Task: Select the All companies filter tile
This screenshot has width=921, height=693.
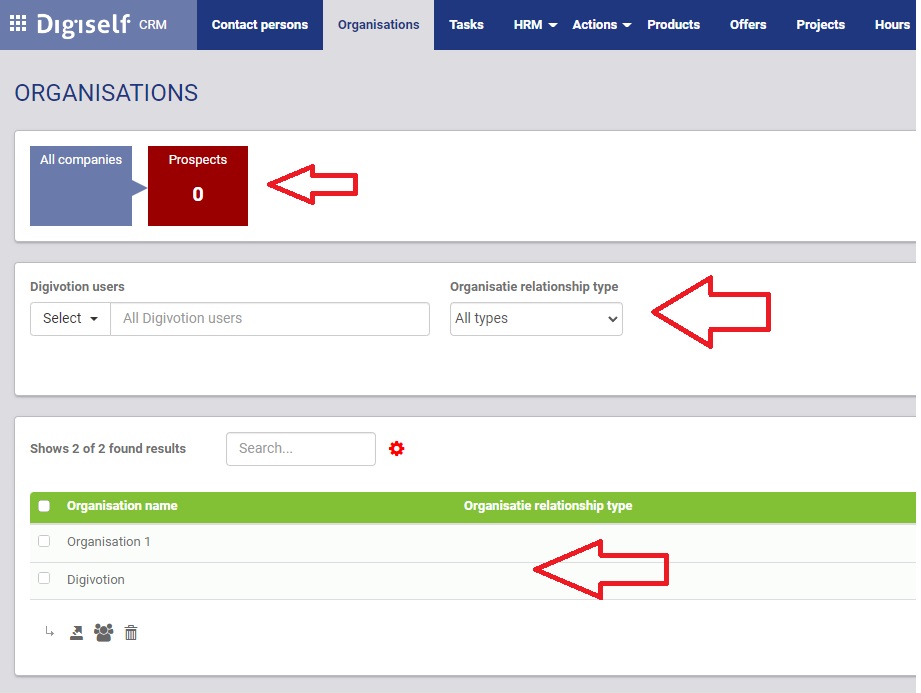Action: pyautogui.click(x=81, y=186)
